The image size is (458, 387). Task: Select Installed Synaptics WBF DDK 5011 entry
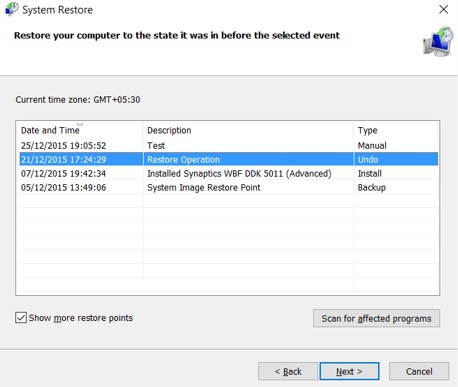point(229,173)
